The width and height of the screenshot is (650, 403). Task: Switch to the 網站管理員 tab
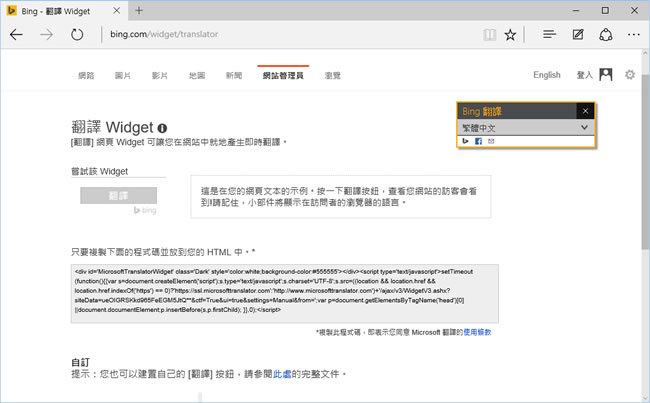284,75
